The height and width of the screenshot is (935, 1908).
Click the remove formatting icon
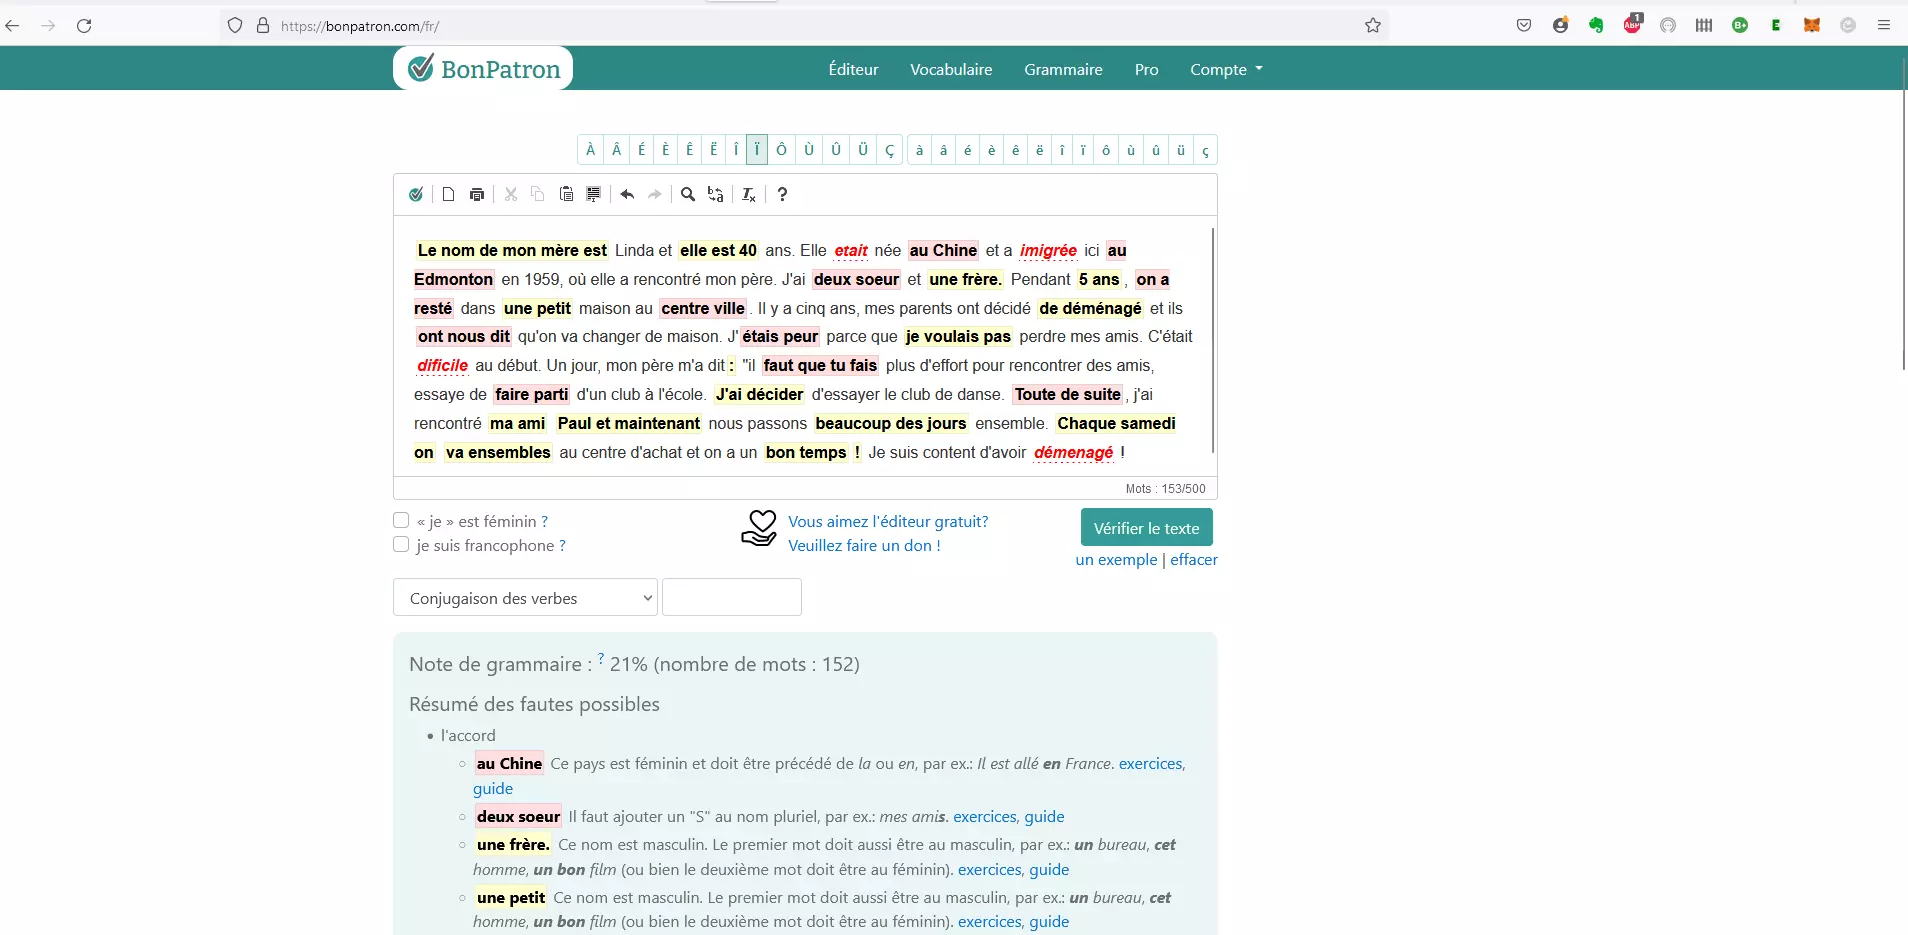[749, 194]
